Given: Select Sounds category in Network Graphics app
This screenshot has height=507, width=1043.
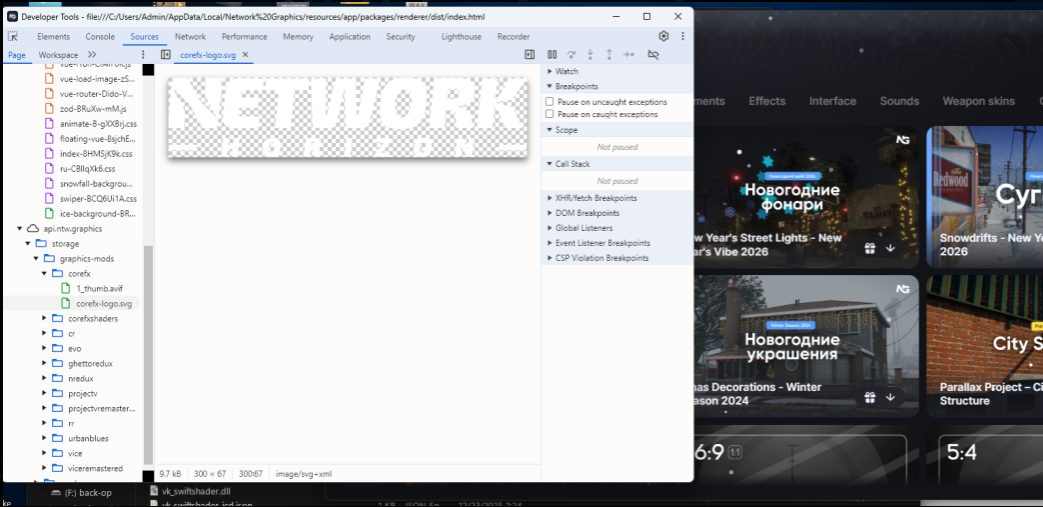Looking at the screenshot, I should point(899,101).
